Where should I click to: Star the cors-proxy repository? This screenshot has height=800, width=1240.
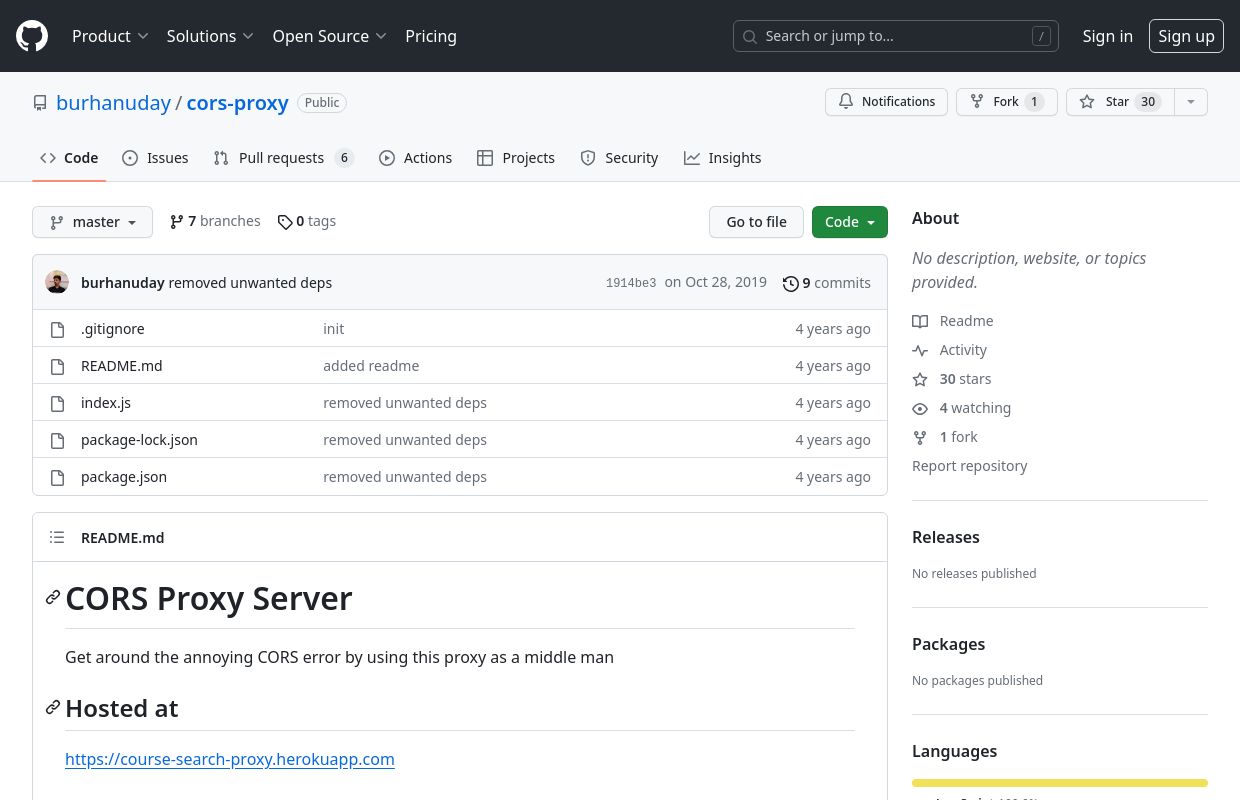pos(1119,102)
